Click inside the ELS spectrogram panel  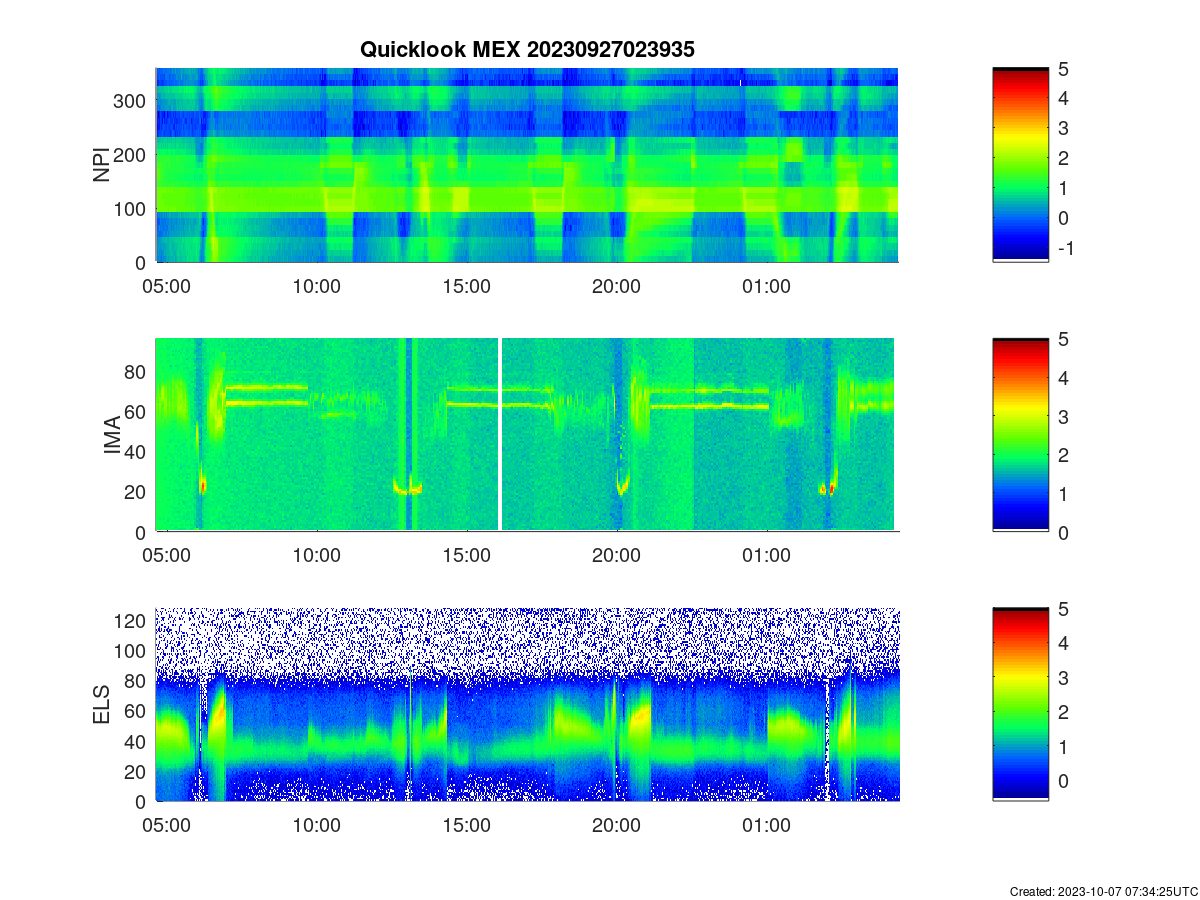coord(527,705)
